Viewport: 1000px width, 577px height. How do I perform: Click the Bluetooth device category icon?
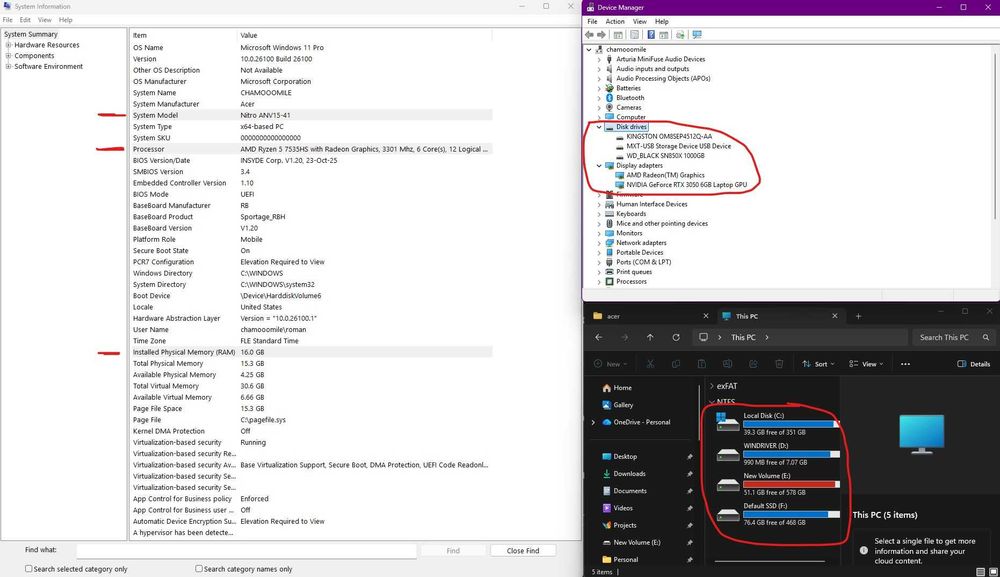(x=609, y=98)
